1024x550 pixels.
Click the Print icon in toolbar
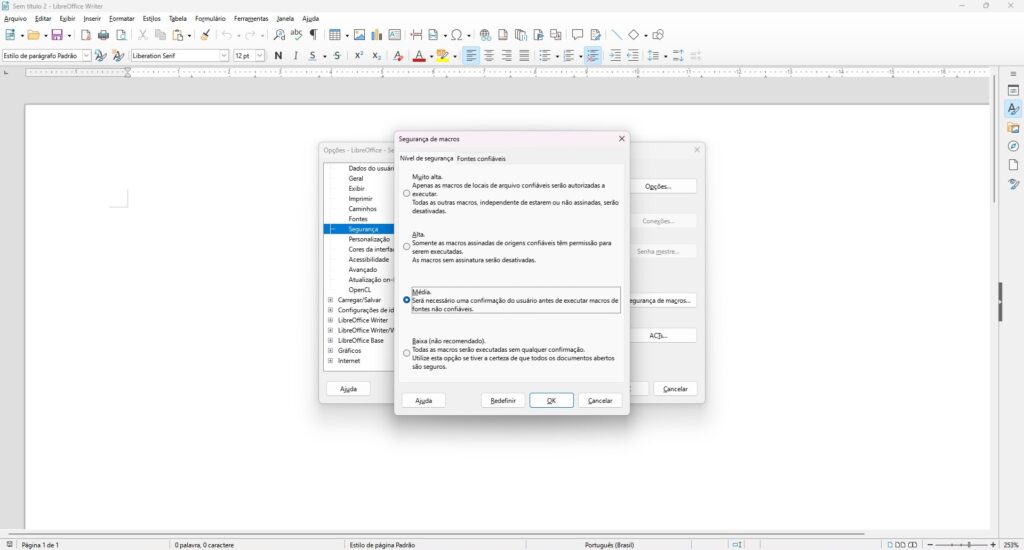[103, 35]
